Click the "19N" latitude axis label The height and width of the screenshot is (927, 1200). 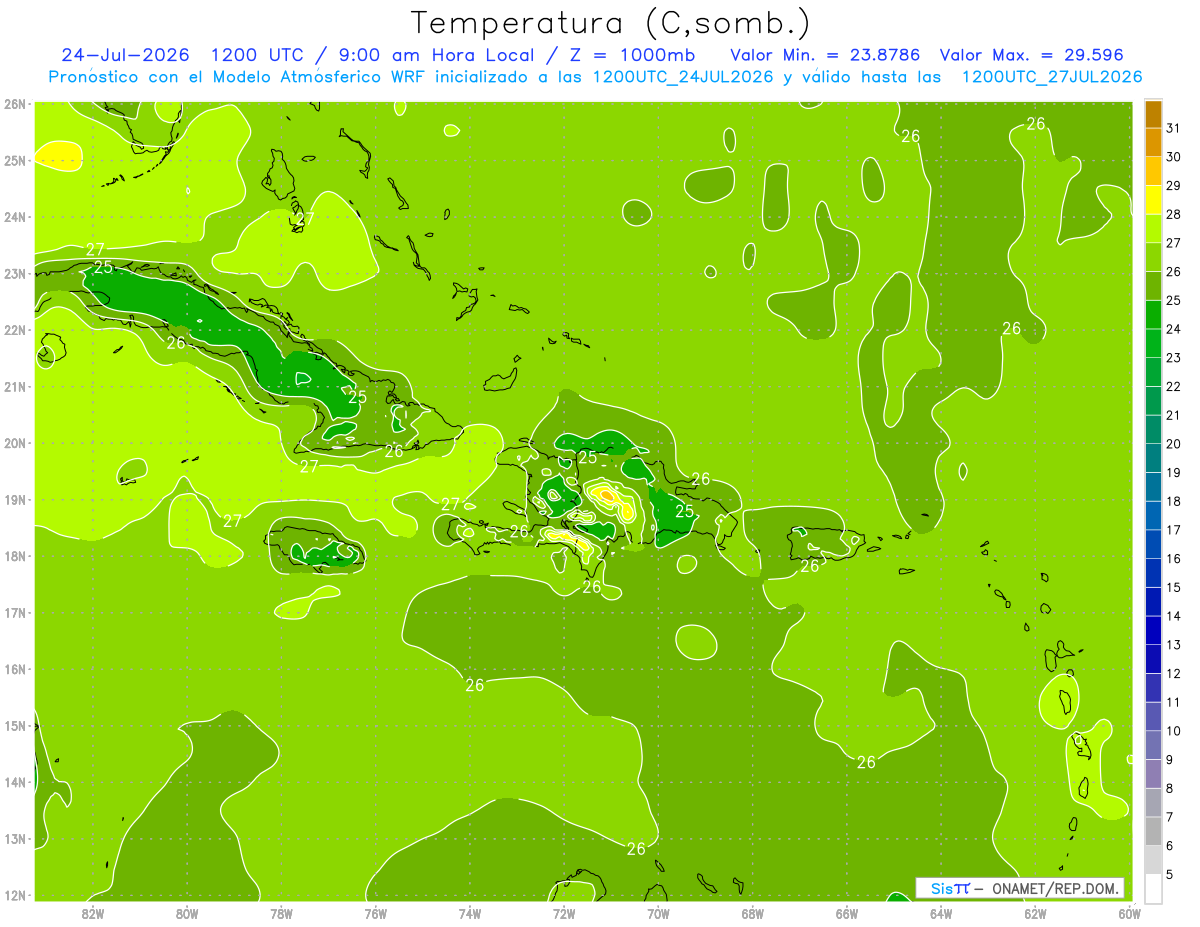pos(14,499)
